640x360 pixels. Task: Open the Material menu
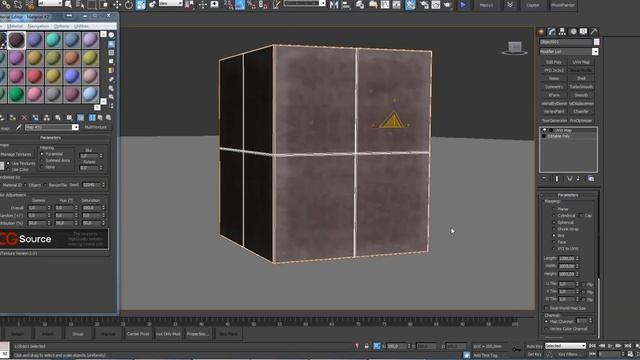[x=15, y=26]
